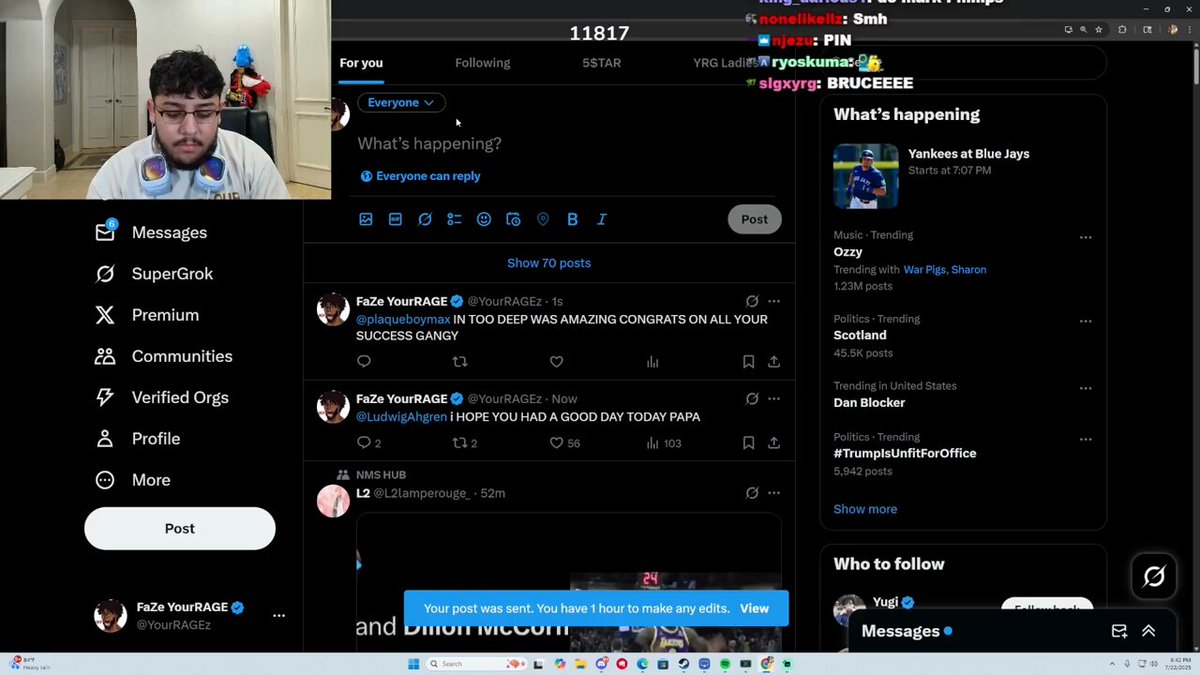Ask Grok about the @plaqueboymax post
This screenshot has width=1200, height=675.
tap(752, 301)
